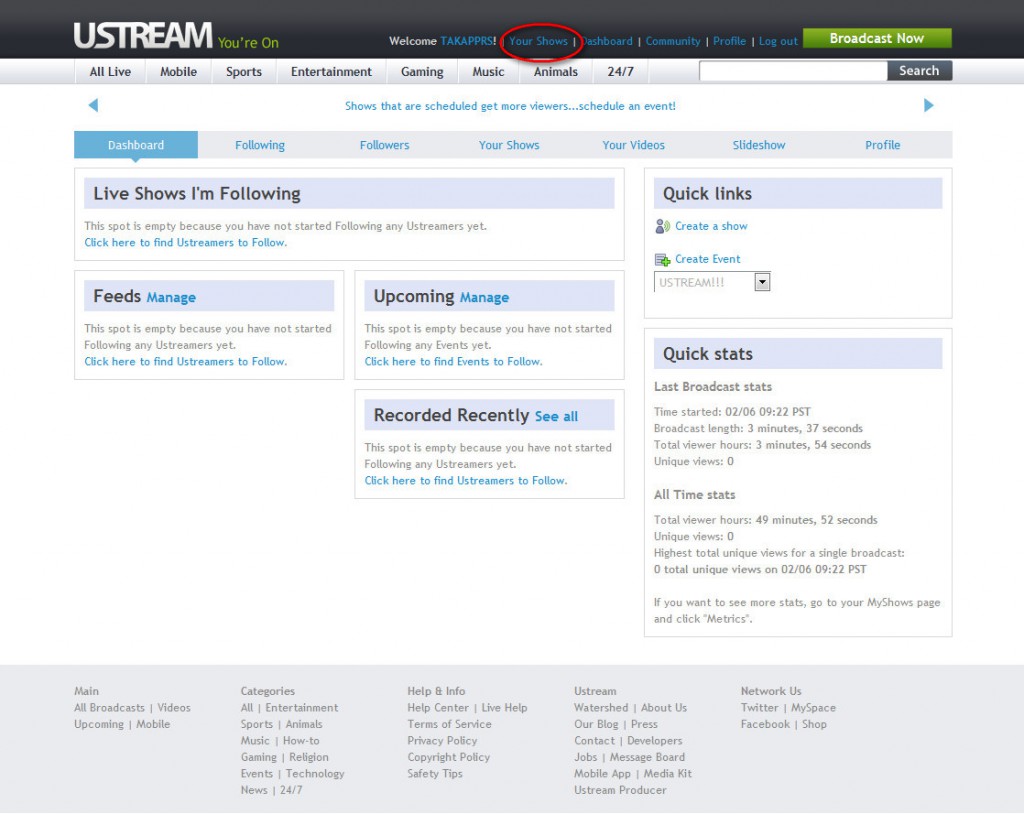Open Gaming category in navigation bar
1024x814 pixels.
tap(422, 72)
